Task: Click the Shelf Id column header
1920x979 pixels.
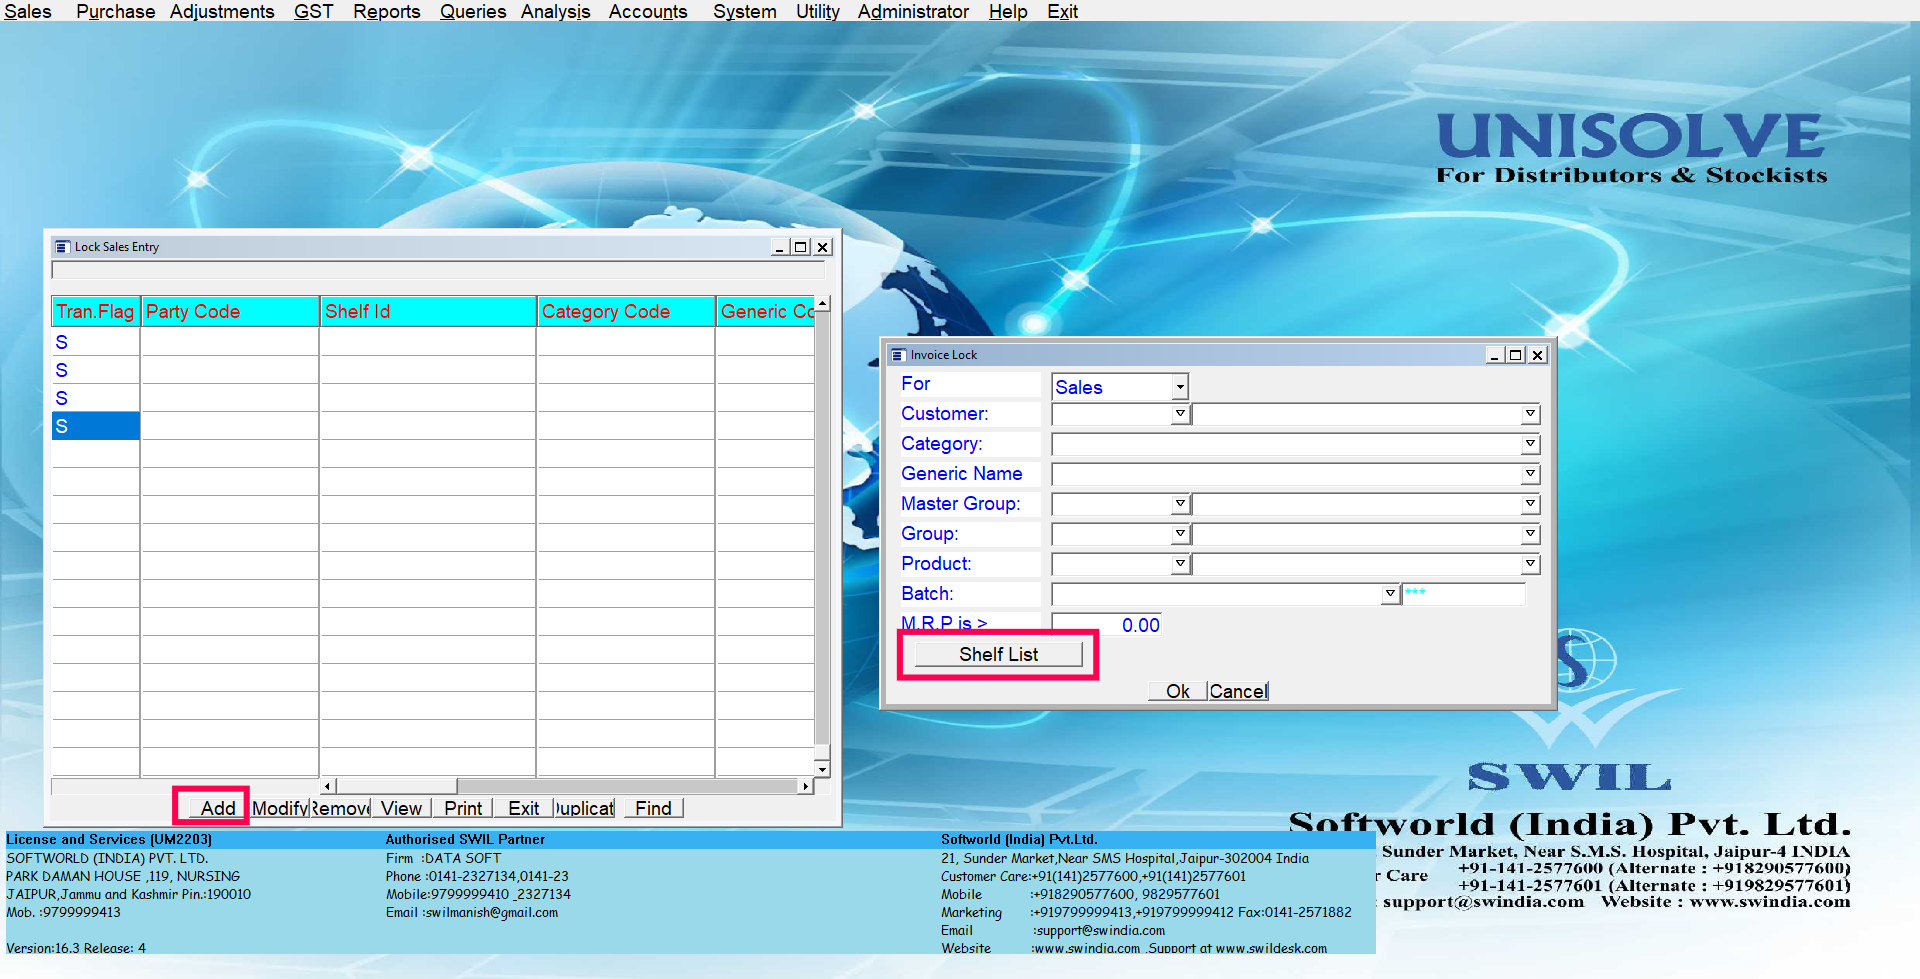Action: coord(428,311)
